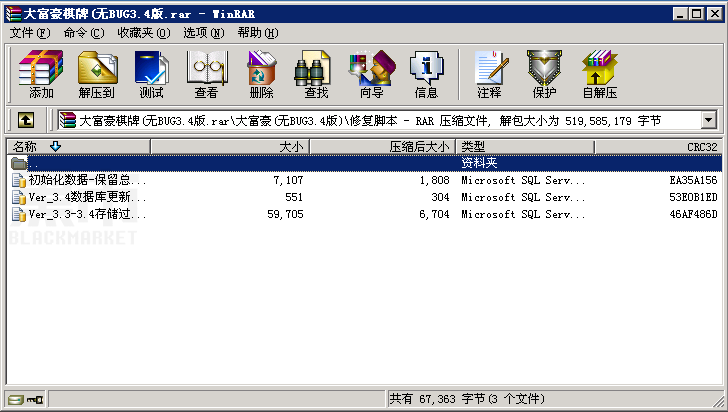This screenshot has height=412, width=728.
Task: Expand the address path dropdown arrow
Action: [708, 120]
